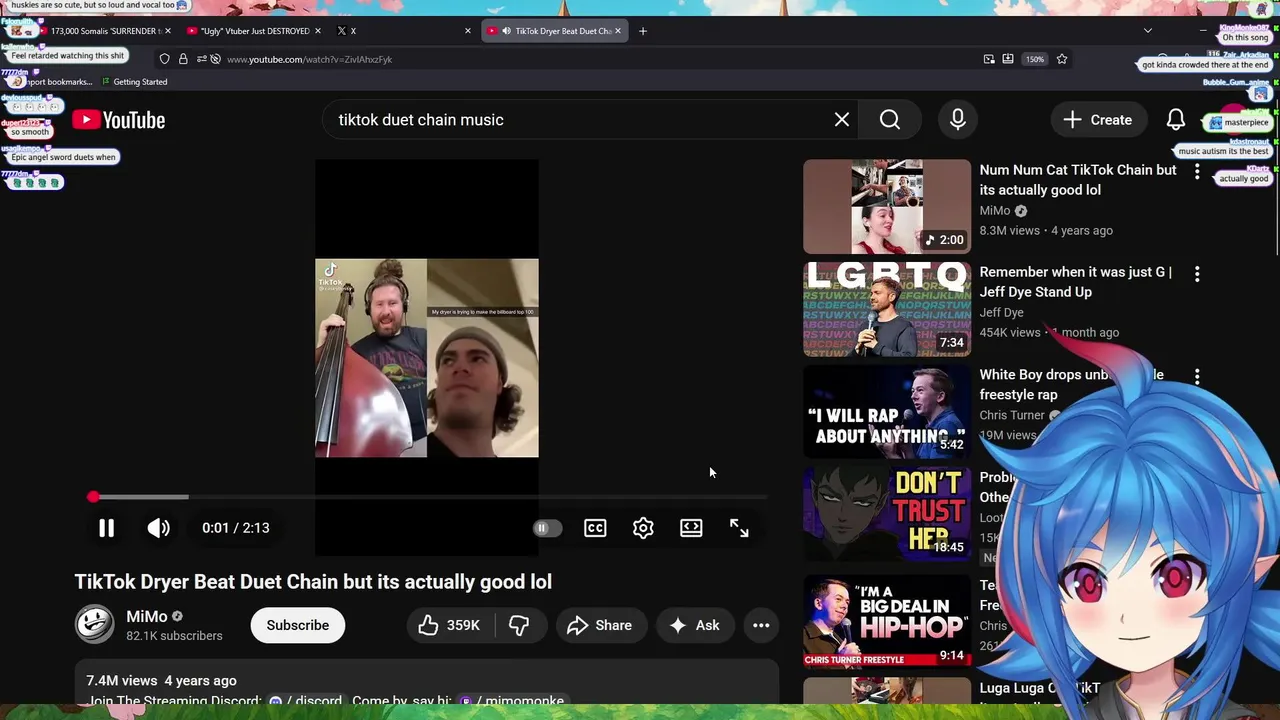Seek on the video progress bar

[427, 497]
